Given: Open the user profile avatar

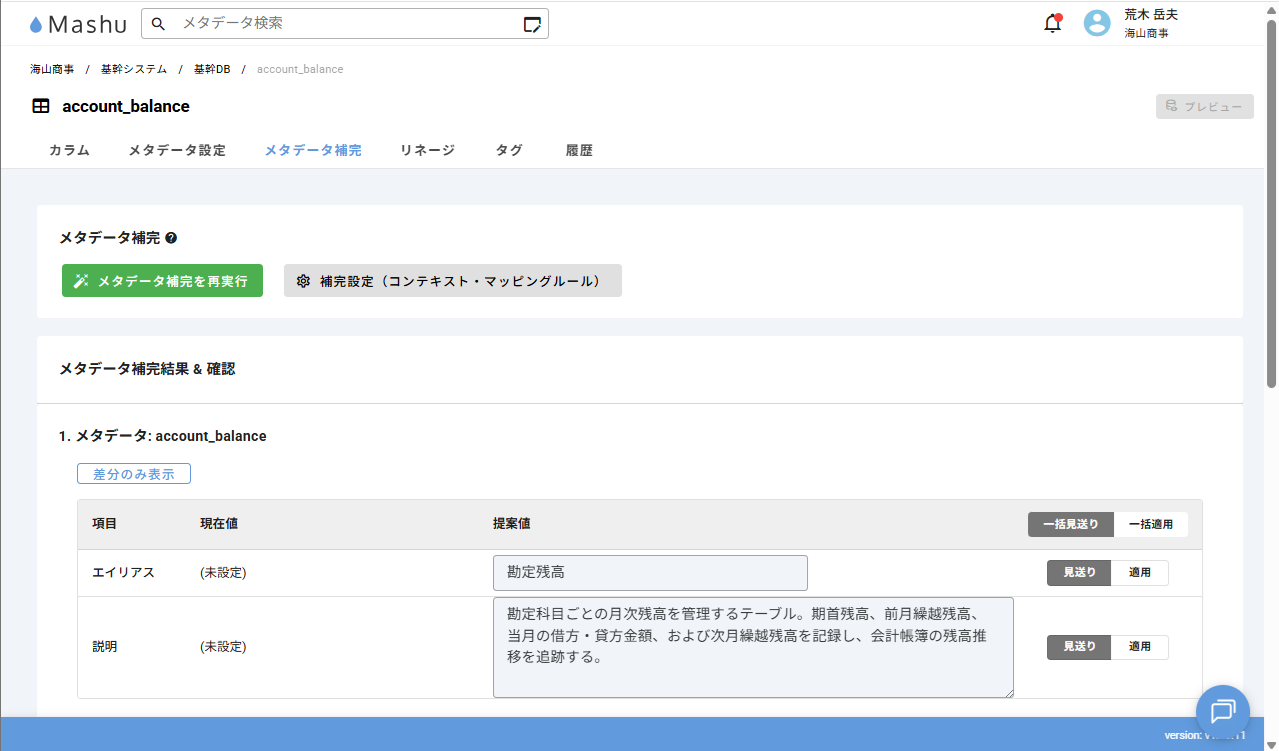Looking at the screenshot, I should click(1097, 24).
